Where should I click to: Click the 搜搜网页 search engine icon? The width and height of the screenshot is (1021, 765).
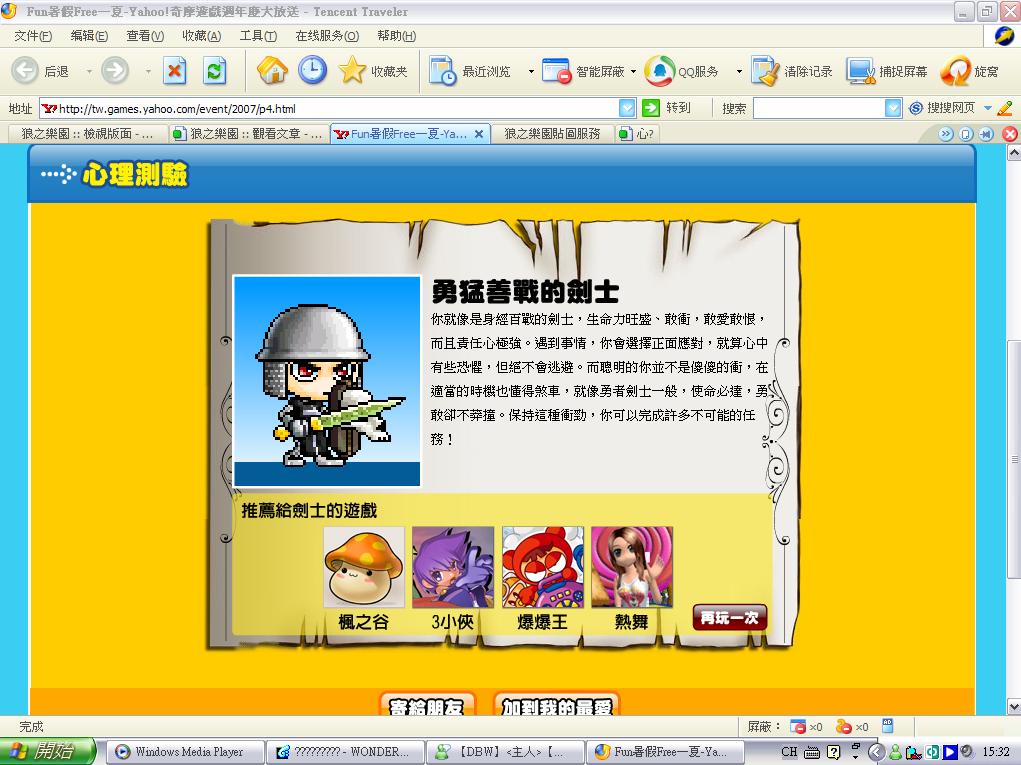click(x=916, y=108)
